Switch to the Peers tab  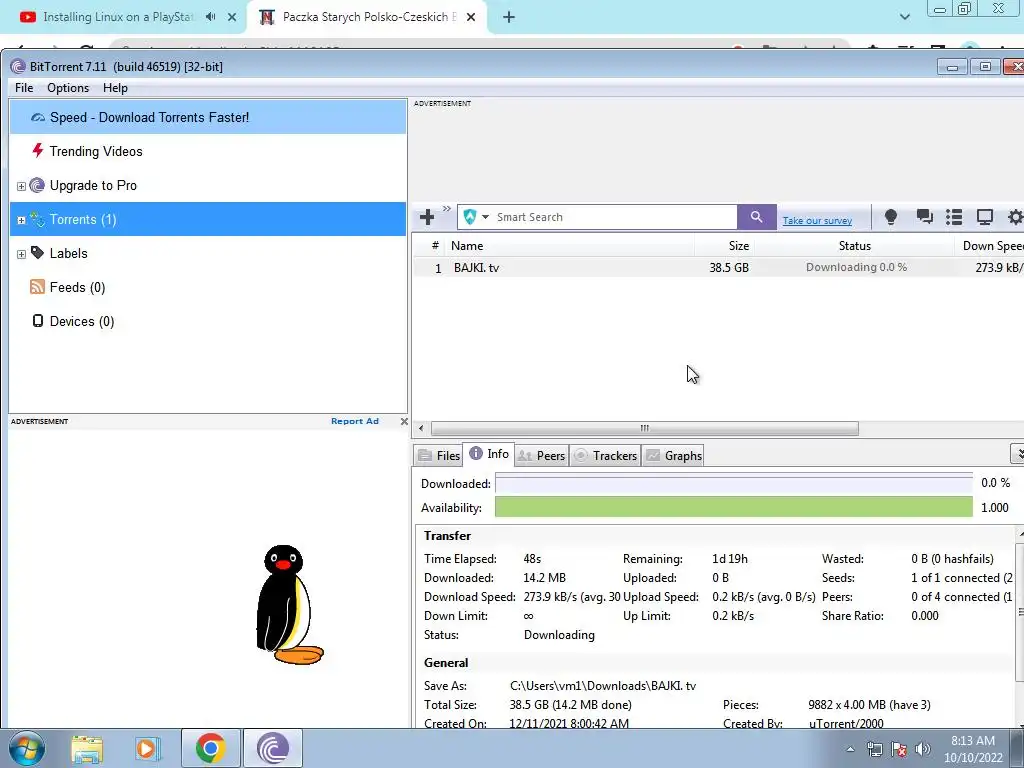point(541,455)
